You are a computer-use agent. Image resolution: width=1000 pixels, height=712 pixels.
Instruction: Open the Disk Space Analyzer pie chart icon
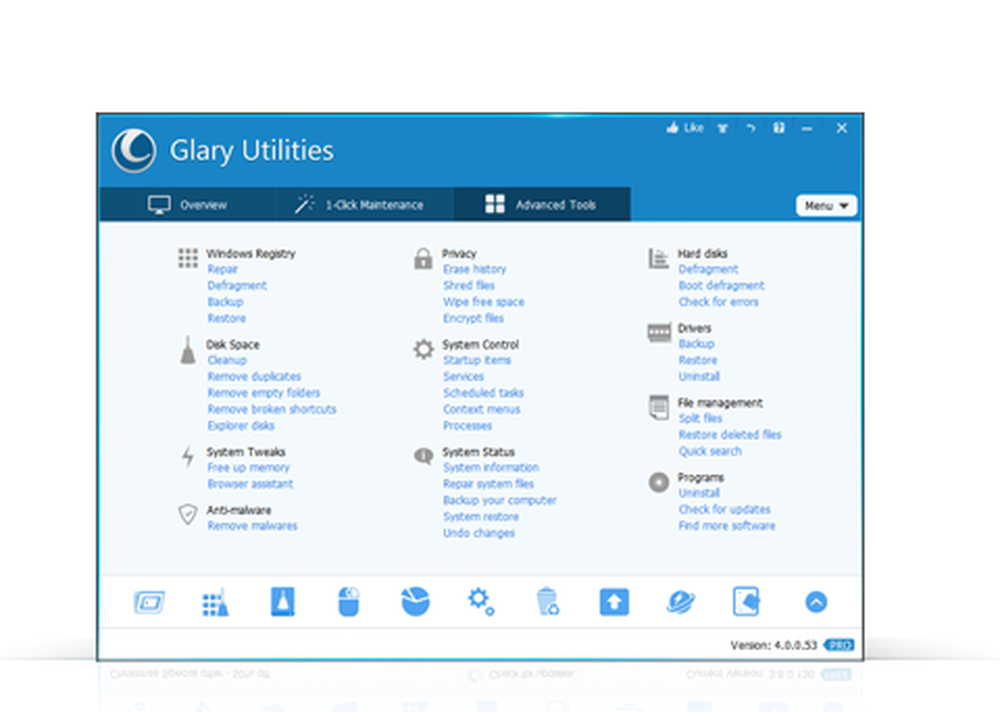tap(415, 601)
